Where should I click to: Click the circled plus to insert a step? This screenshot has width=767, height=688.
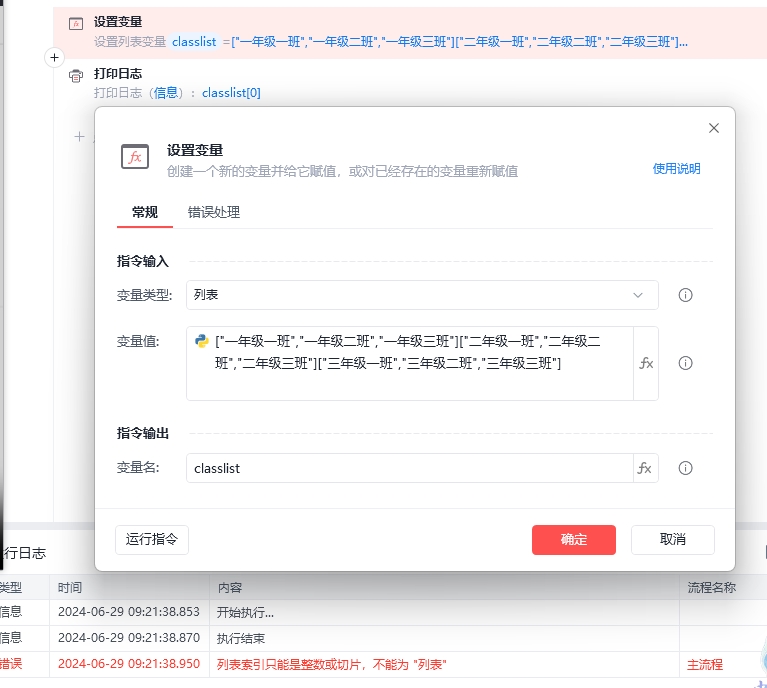click(x=54, y=58)
